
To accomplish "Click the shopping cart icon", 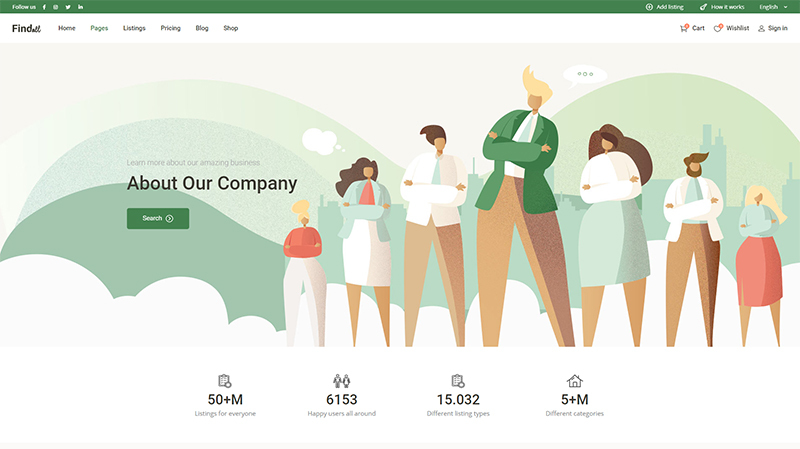I will point(684,28).
